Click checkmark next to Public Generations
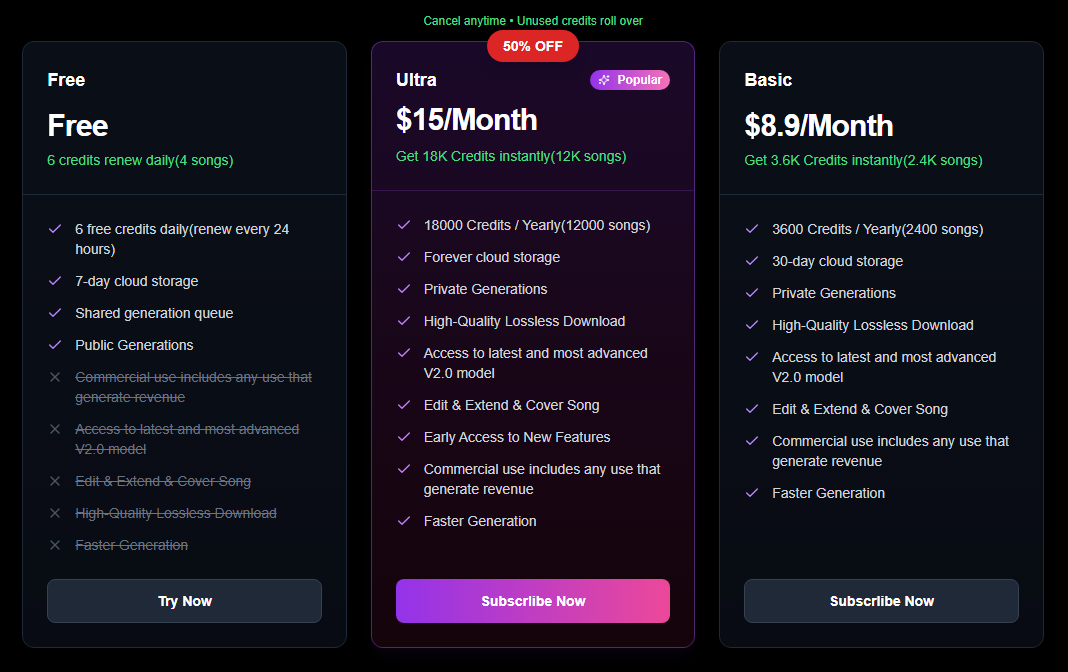1068x672 pixels. tap(55, 345)
